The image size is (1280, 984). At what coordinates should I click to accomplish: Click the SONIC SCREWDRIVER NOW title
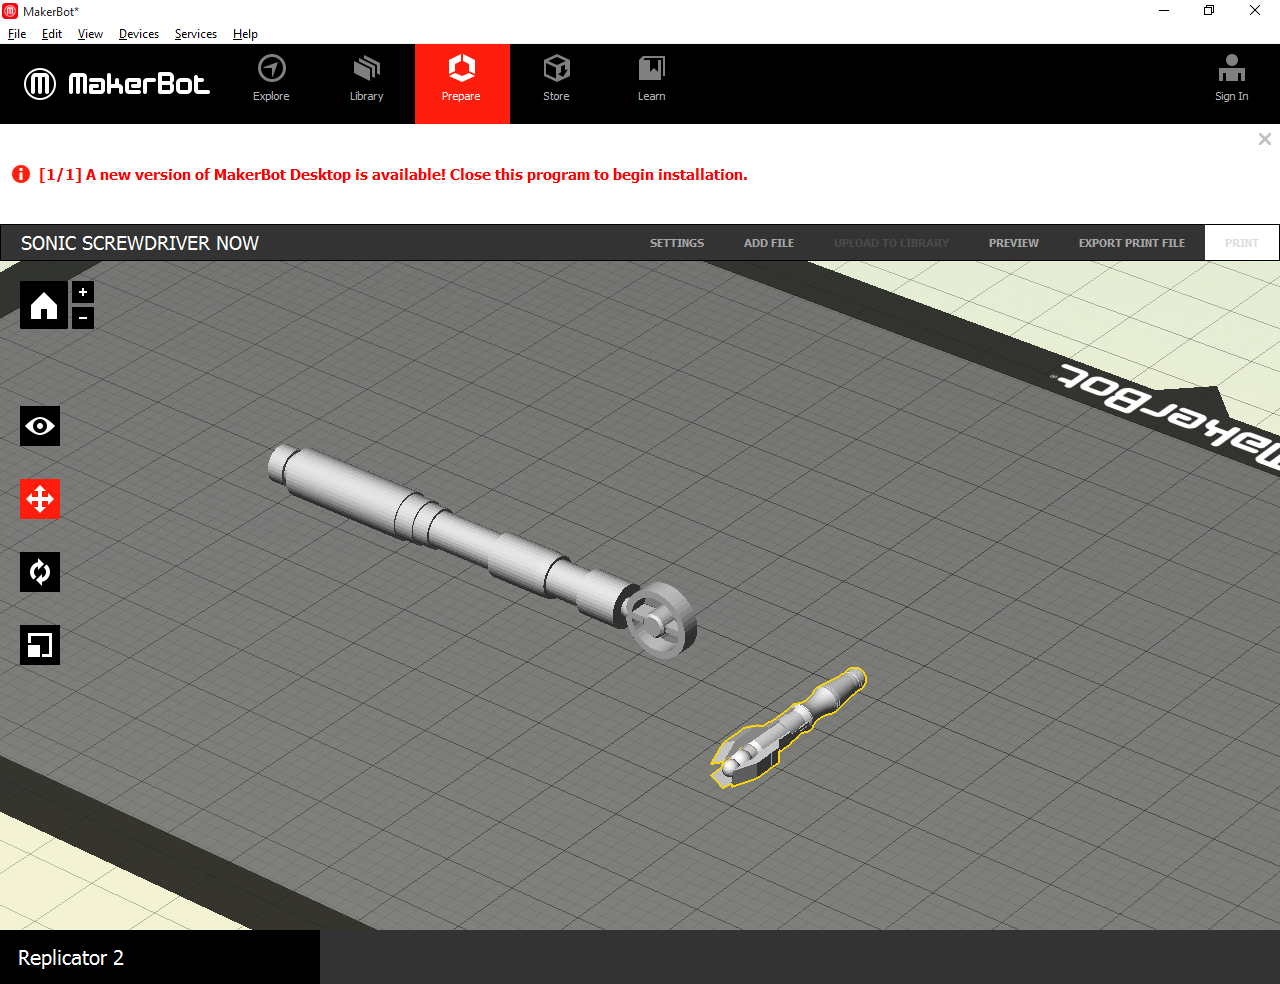click(x=140, y=243)
